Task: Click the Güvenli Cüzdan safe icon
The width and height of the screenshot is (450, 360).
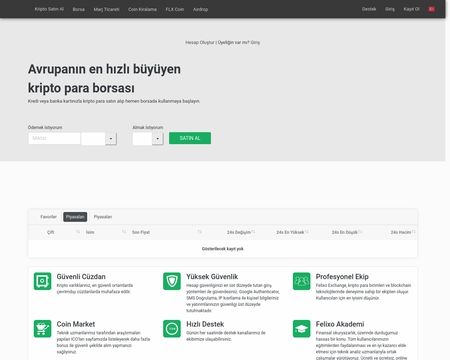Action: [x=42, y=281]
